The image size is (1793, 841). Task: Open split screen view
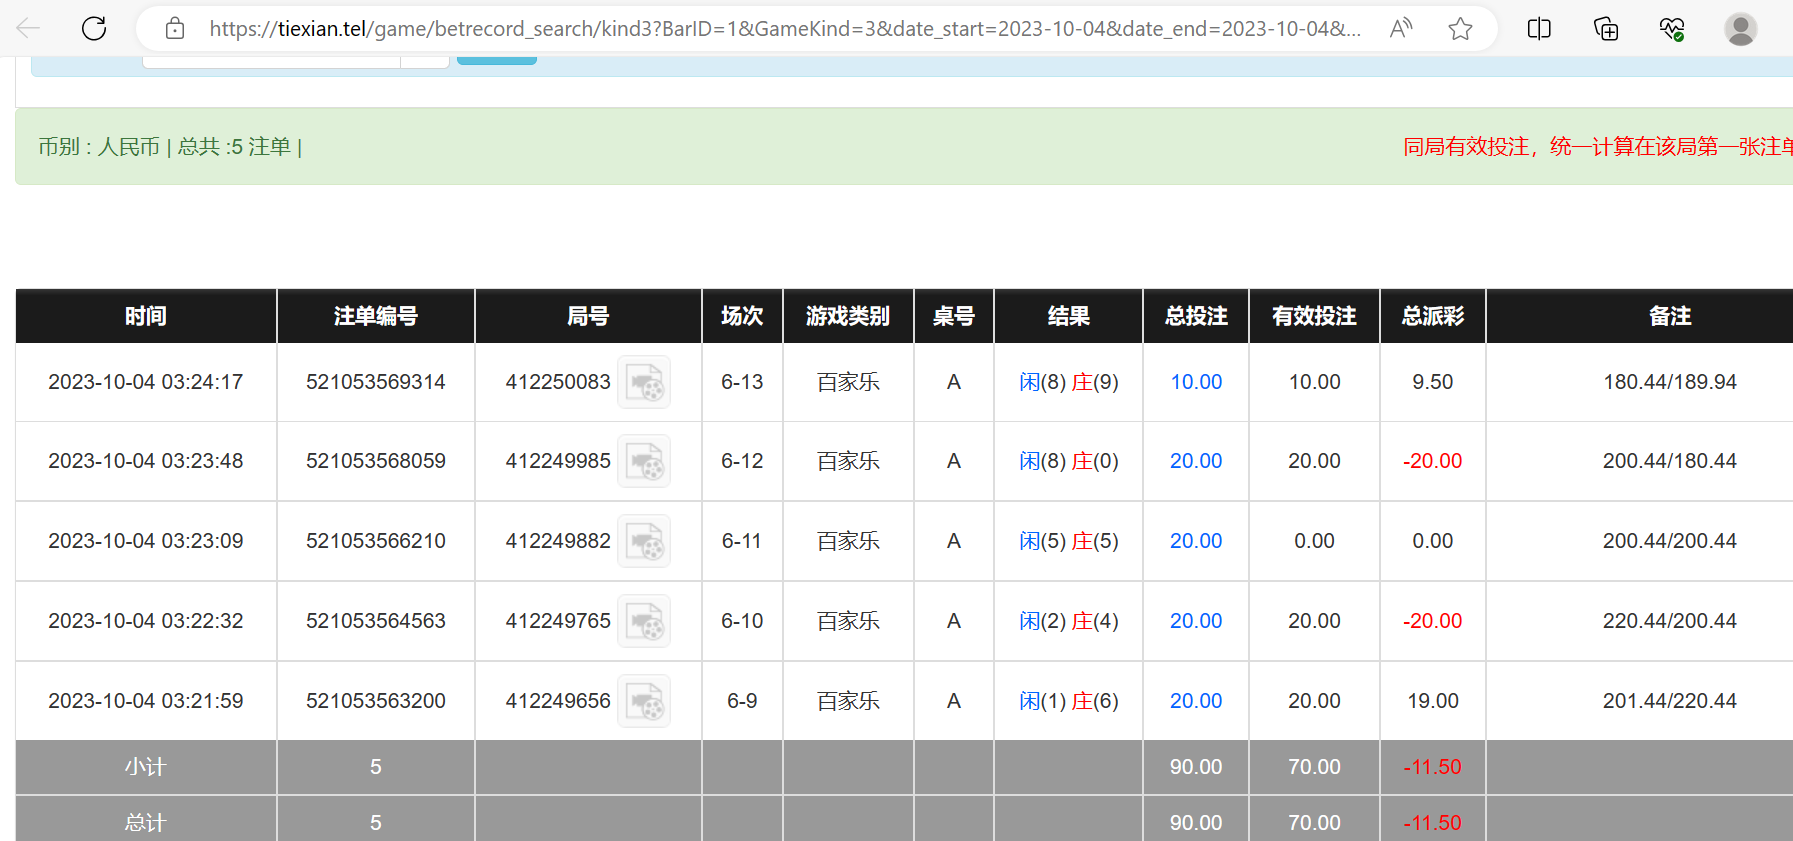click(x=1539, y=28)
